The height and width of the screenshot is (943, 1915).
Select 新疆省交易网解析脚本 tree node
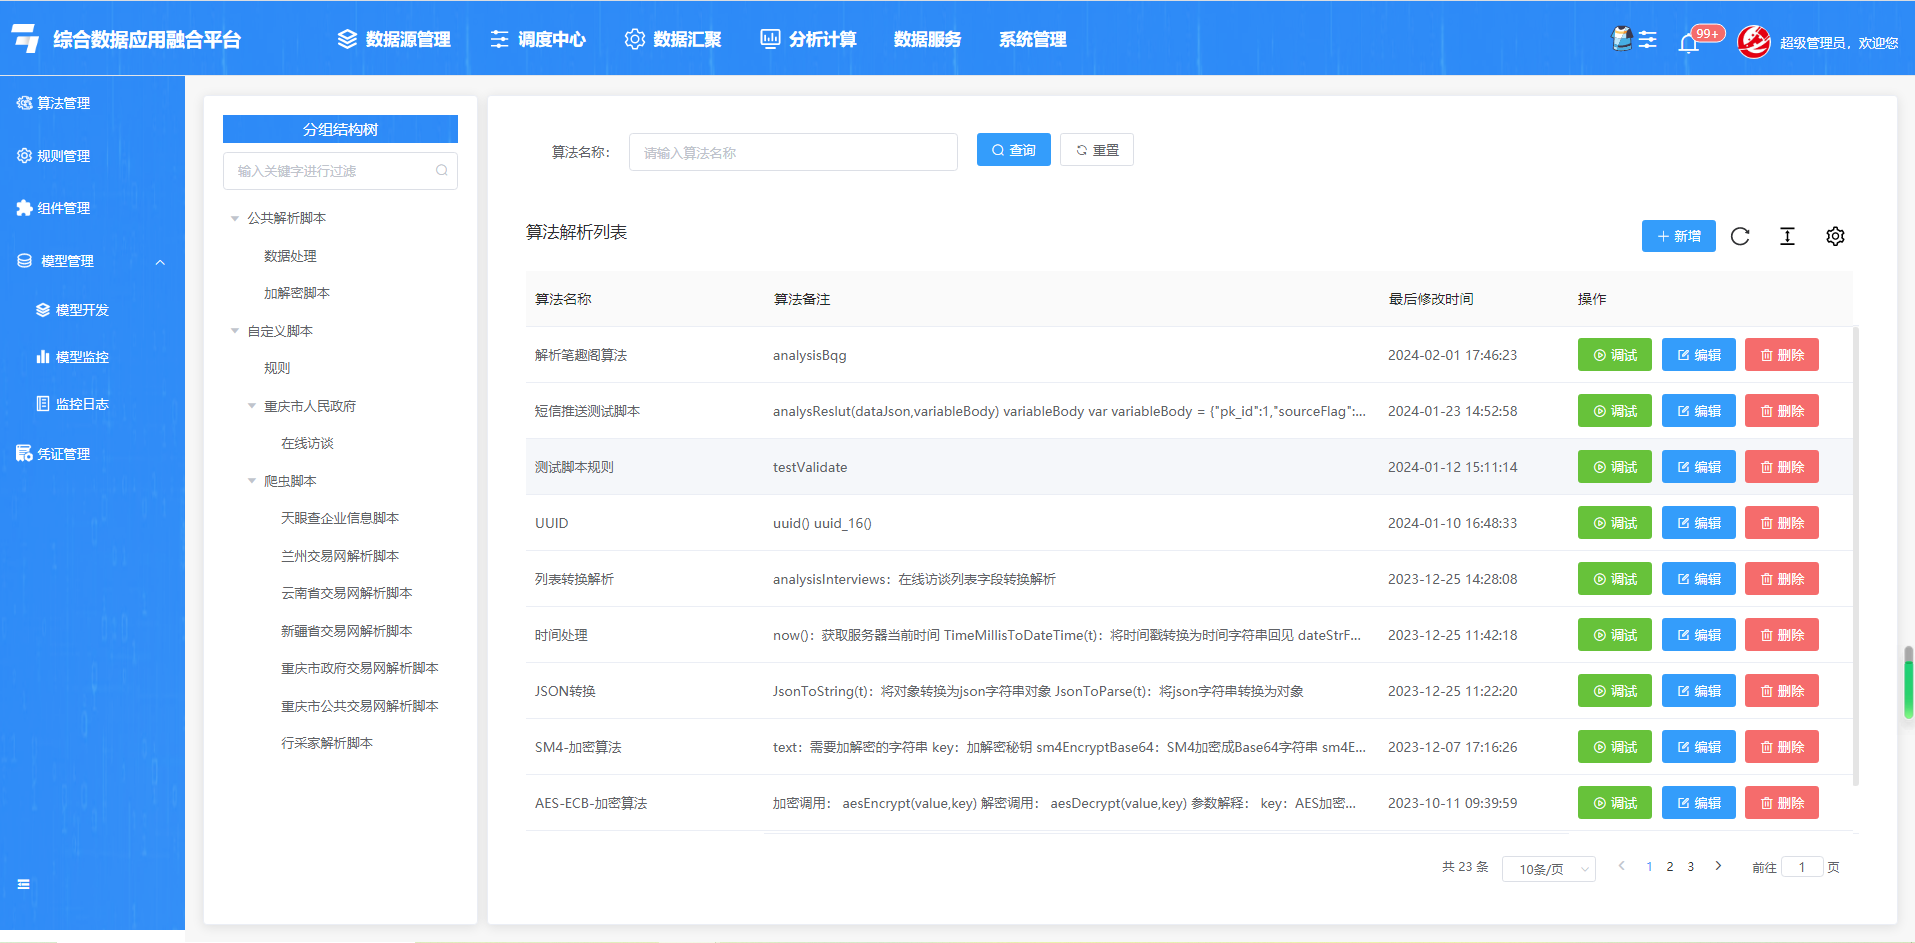pos(347,631)
